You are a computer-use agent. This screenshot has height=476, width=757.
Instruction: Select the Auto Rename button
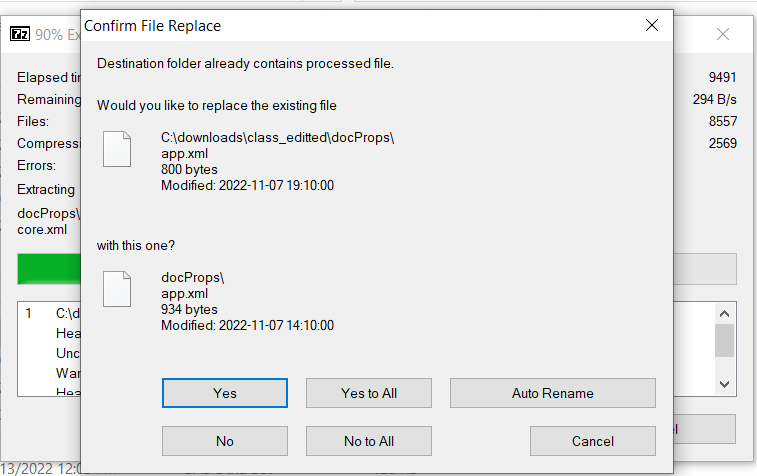[x=552, y=393]
